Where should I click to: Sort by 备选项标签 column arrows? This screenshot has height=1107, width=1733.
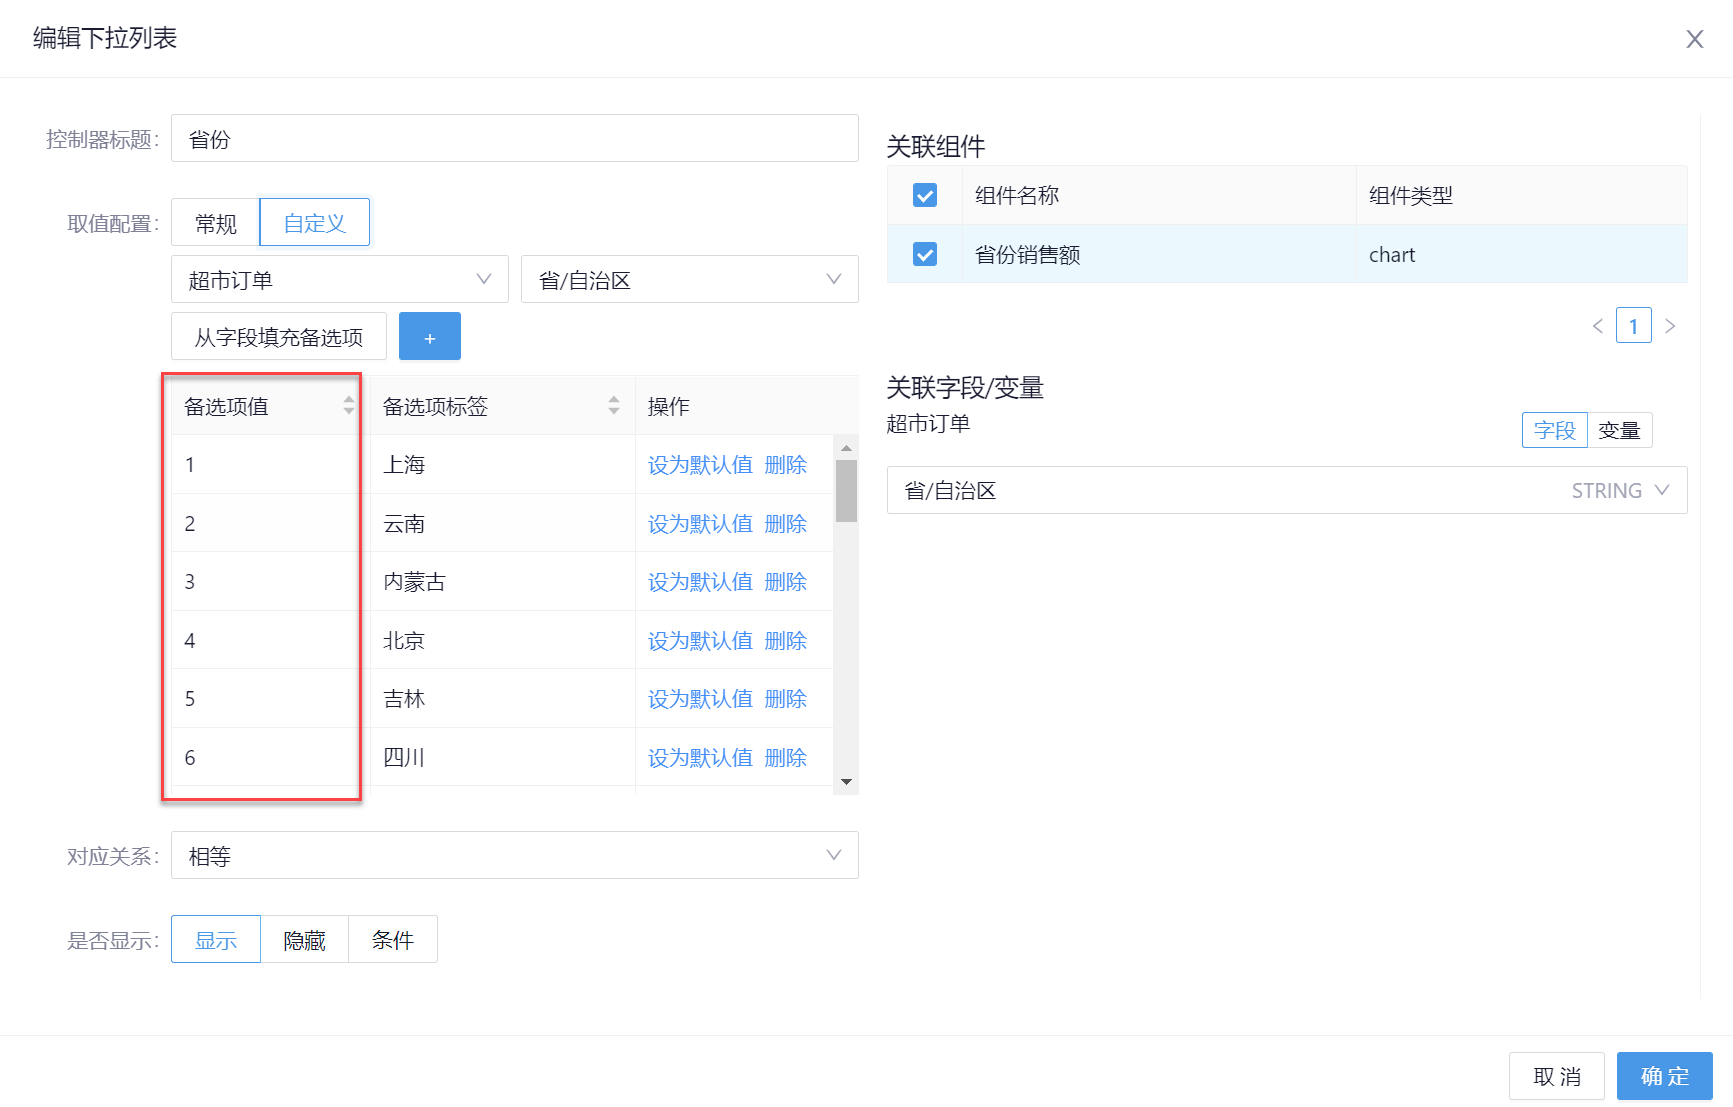614,405
